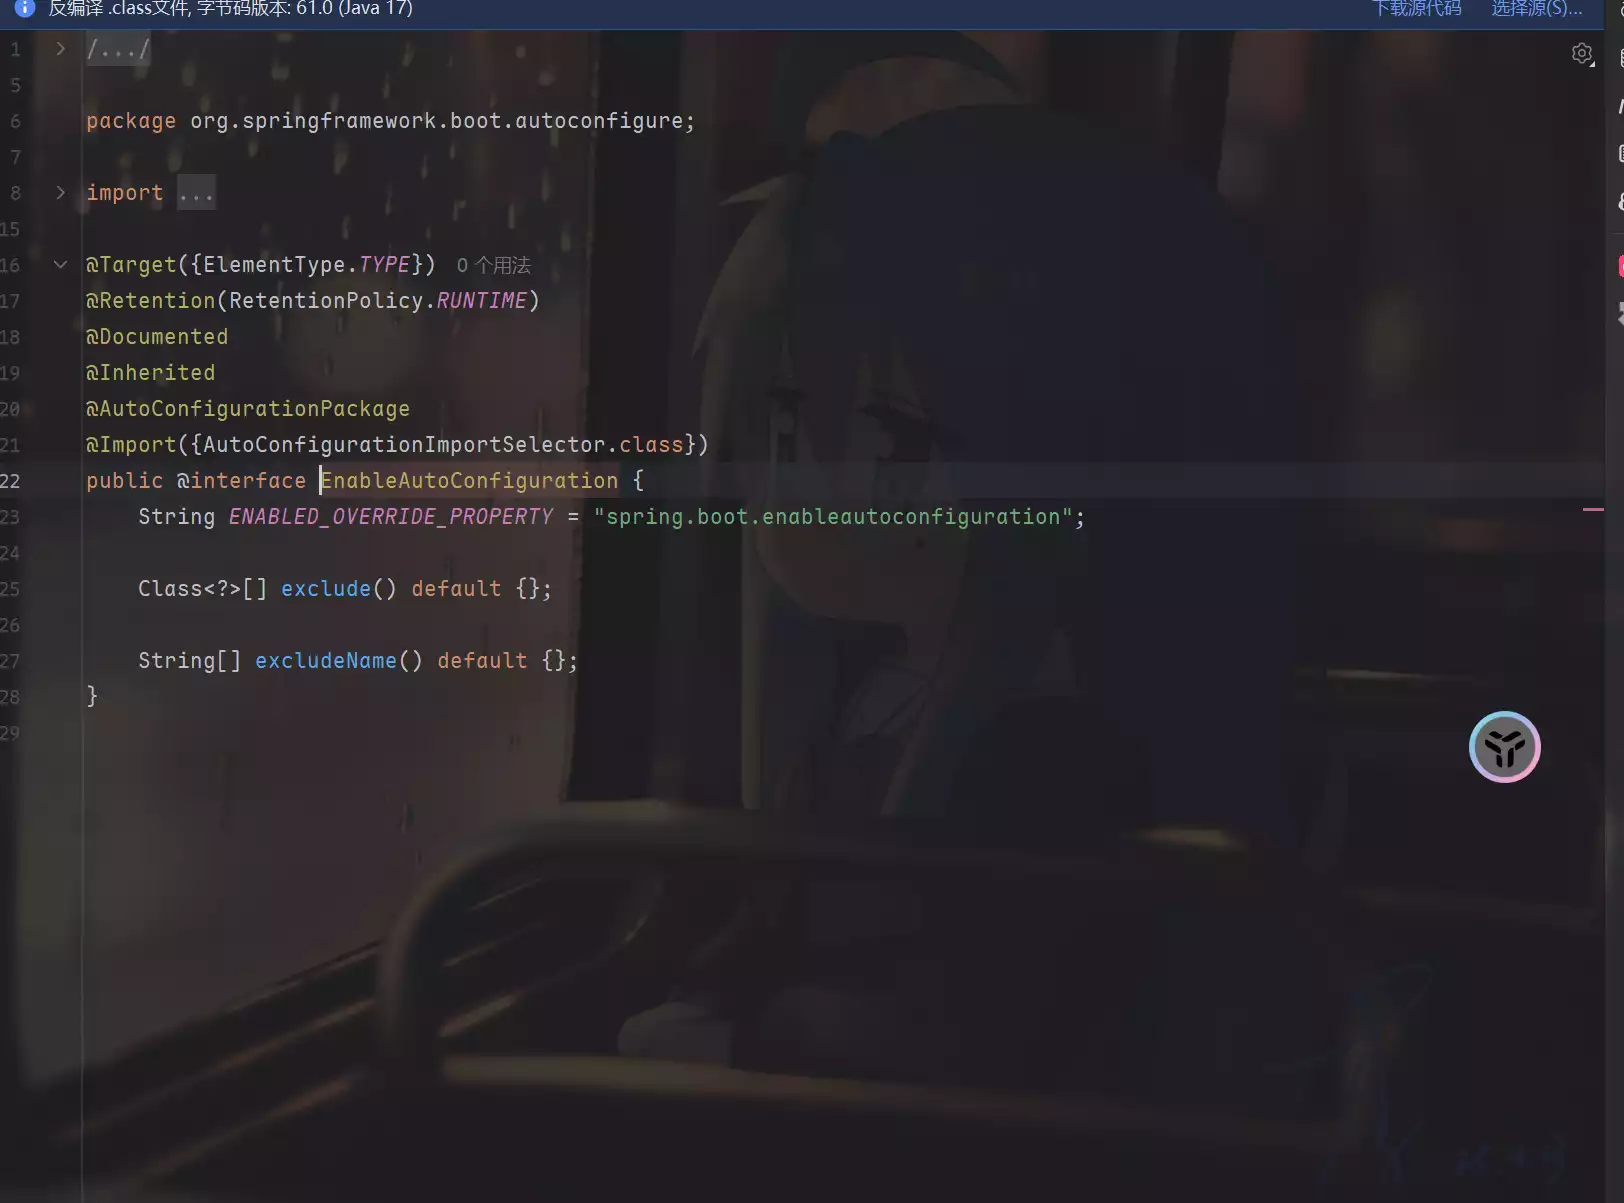Click line number 22 in the gutter
Viewport: 1624px width, 1203px height.
[x=11, y=481]
